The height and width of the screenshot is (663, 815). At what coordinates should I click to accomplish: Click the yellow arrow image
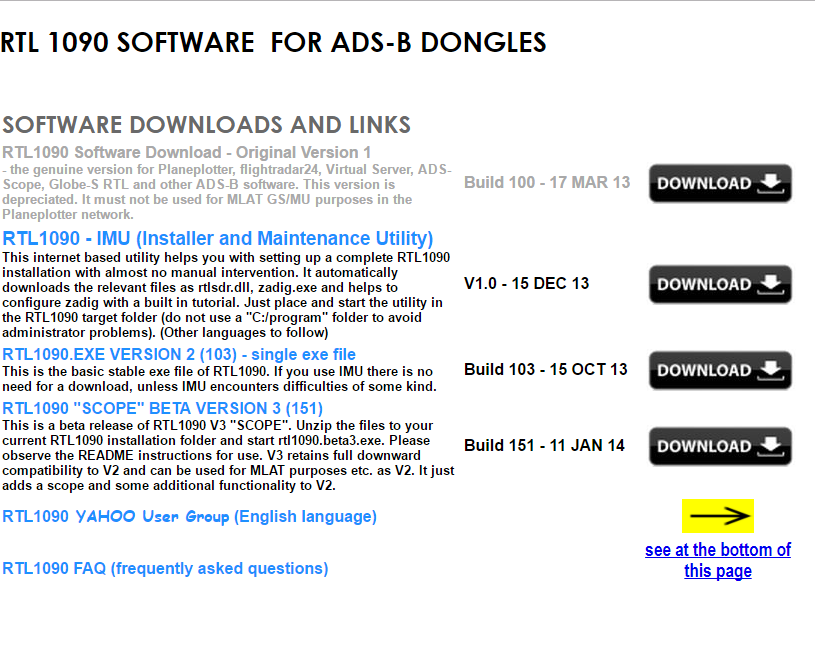718,516
